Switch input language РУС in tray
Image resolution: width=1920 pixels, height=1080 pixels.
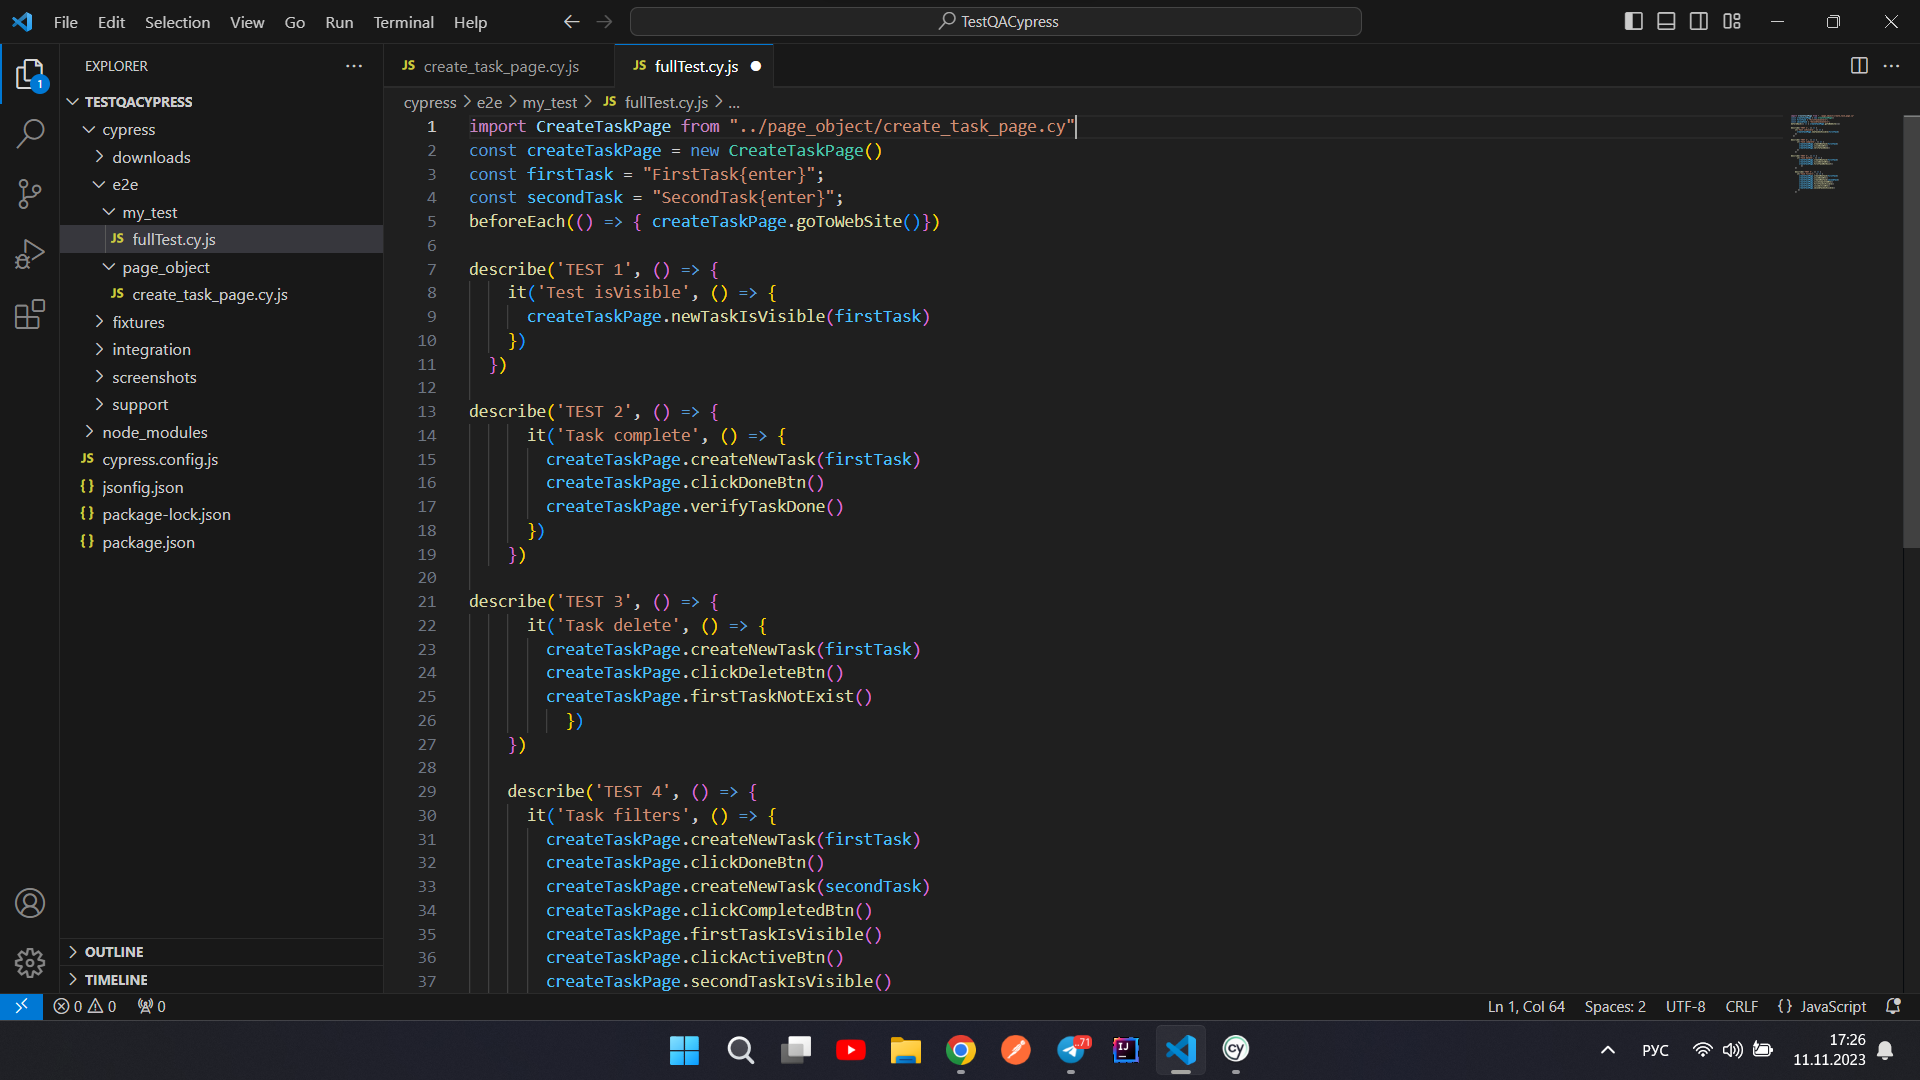click(1655, 1050)
